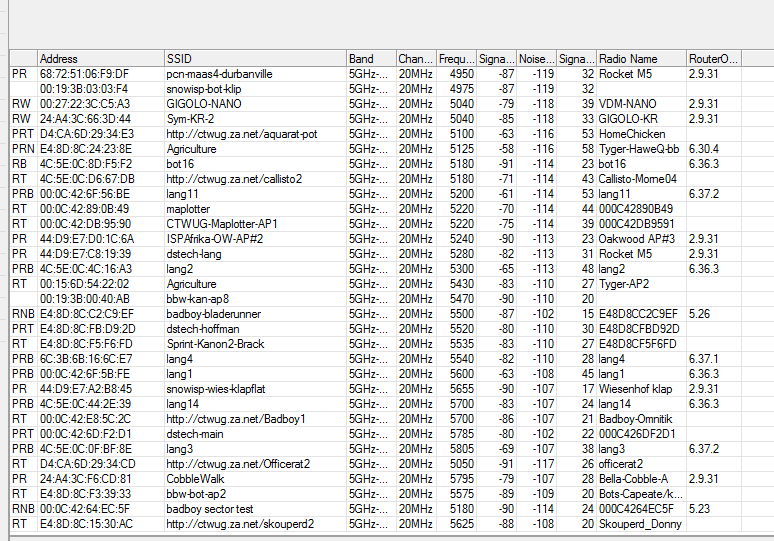Sort by the Address column header
The height and width of the screenshot is (541, 774).
[100, 59]
